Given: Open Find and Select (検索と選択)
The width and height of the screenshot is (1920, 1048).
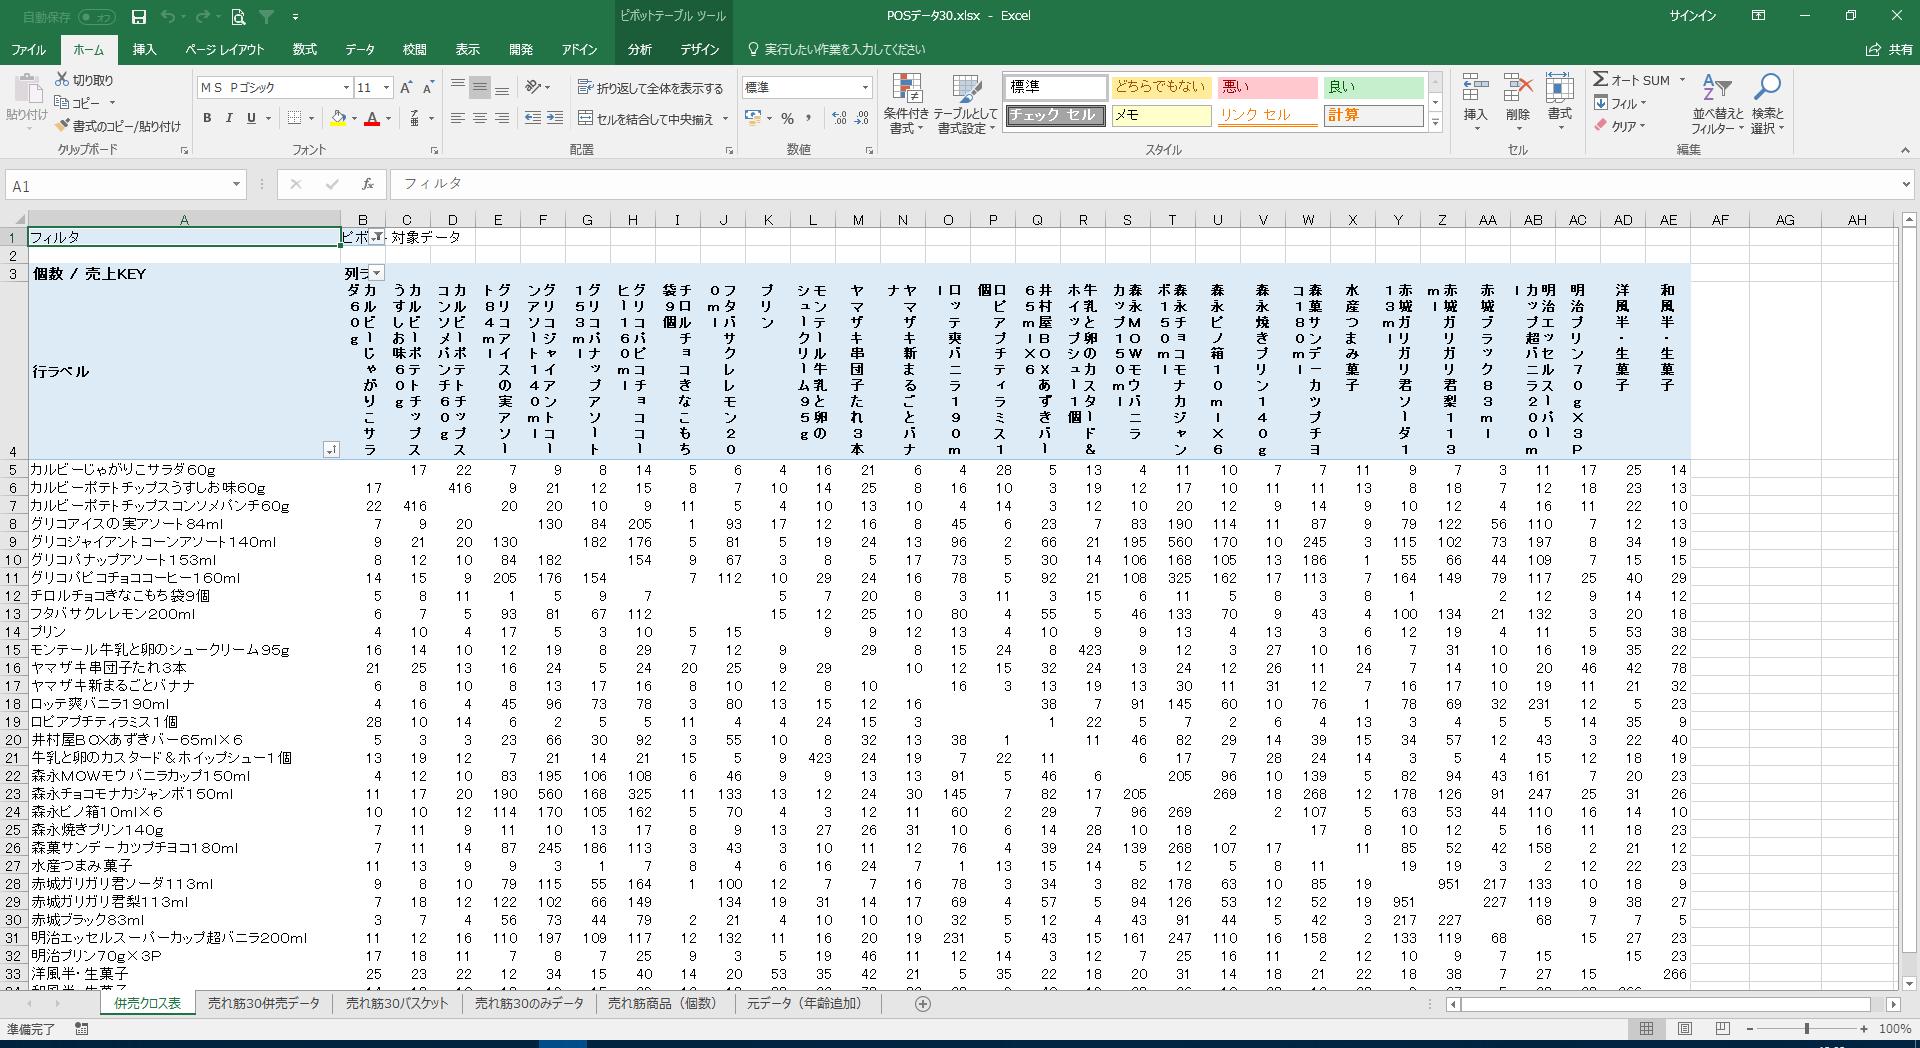Looking at the screenshot, I should click(x=1767, y=103).
